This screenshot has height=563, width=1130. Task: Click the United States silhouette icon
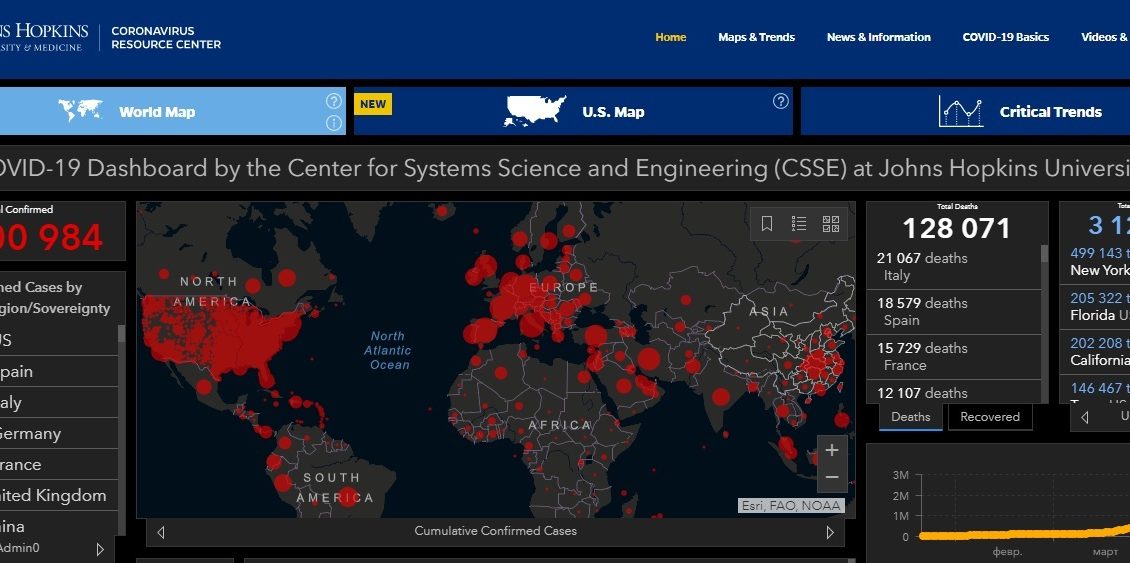click(535, 111)
